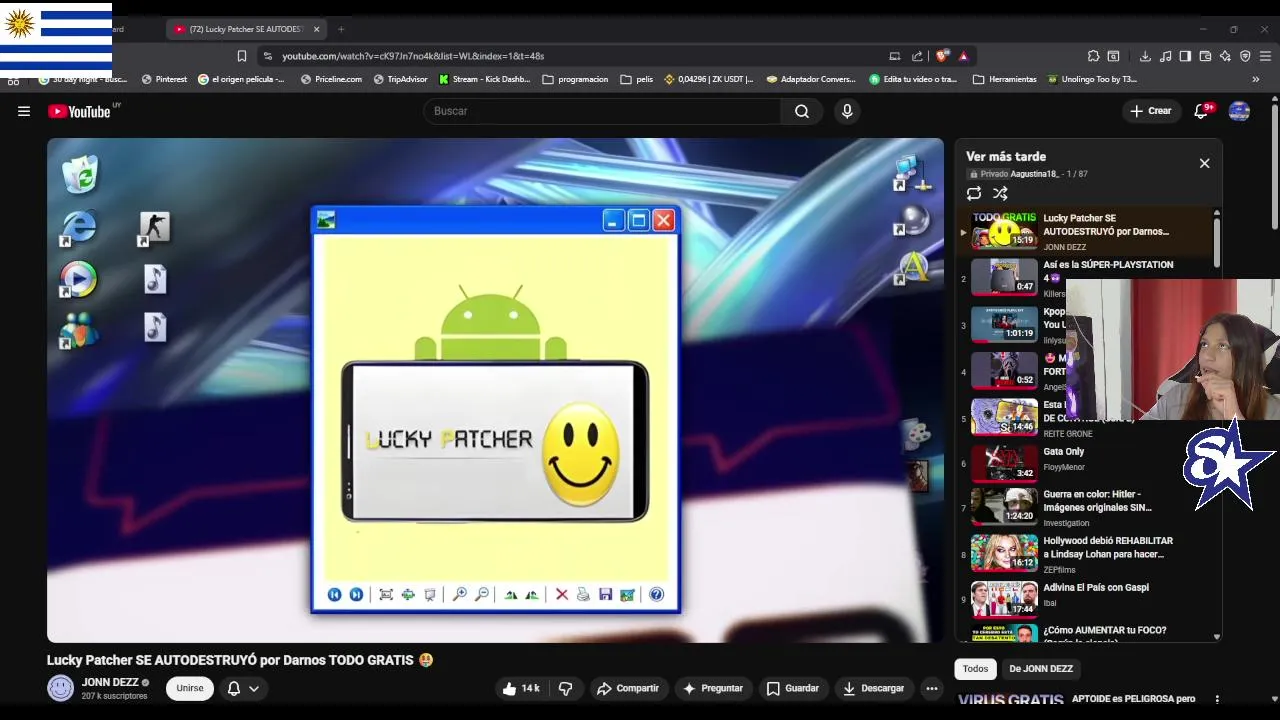Open the JONN DEZZ channel avatar
1280x720 pixels.
coord(61,688)
